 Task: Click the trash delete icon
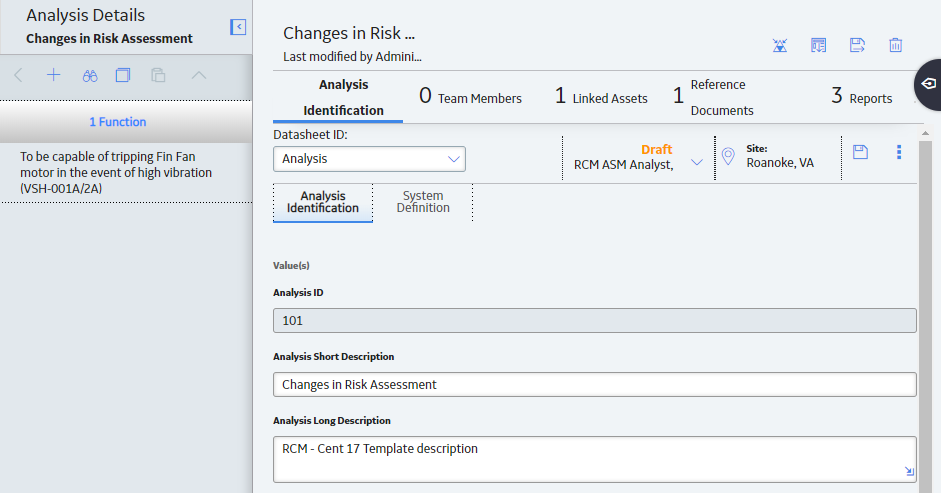[x=895, y=45]
